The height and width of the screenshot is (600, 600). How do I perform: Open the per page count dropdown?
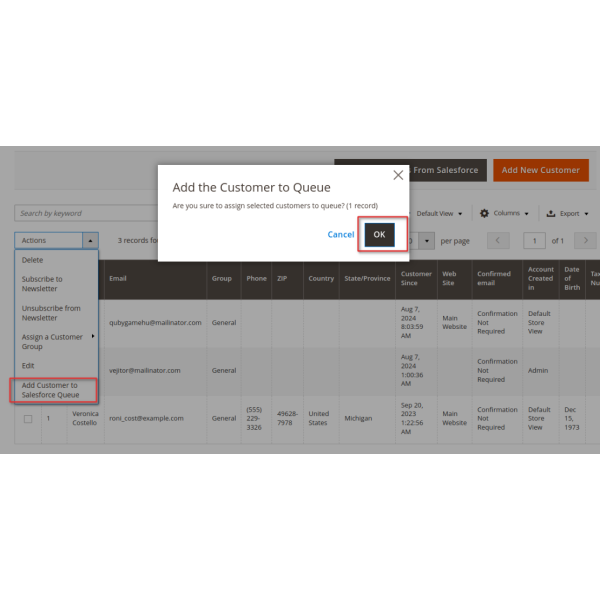pos(428,241)
